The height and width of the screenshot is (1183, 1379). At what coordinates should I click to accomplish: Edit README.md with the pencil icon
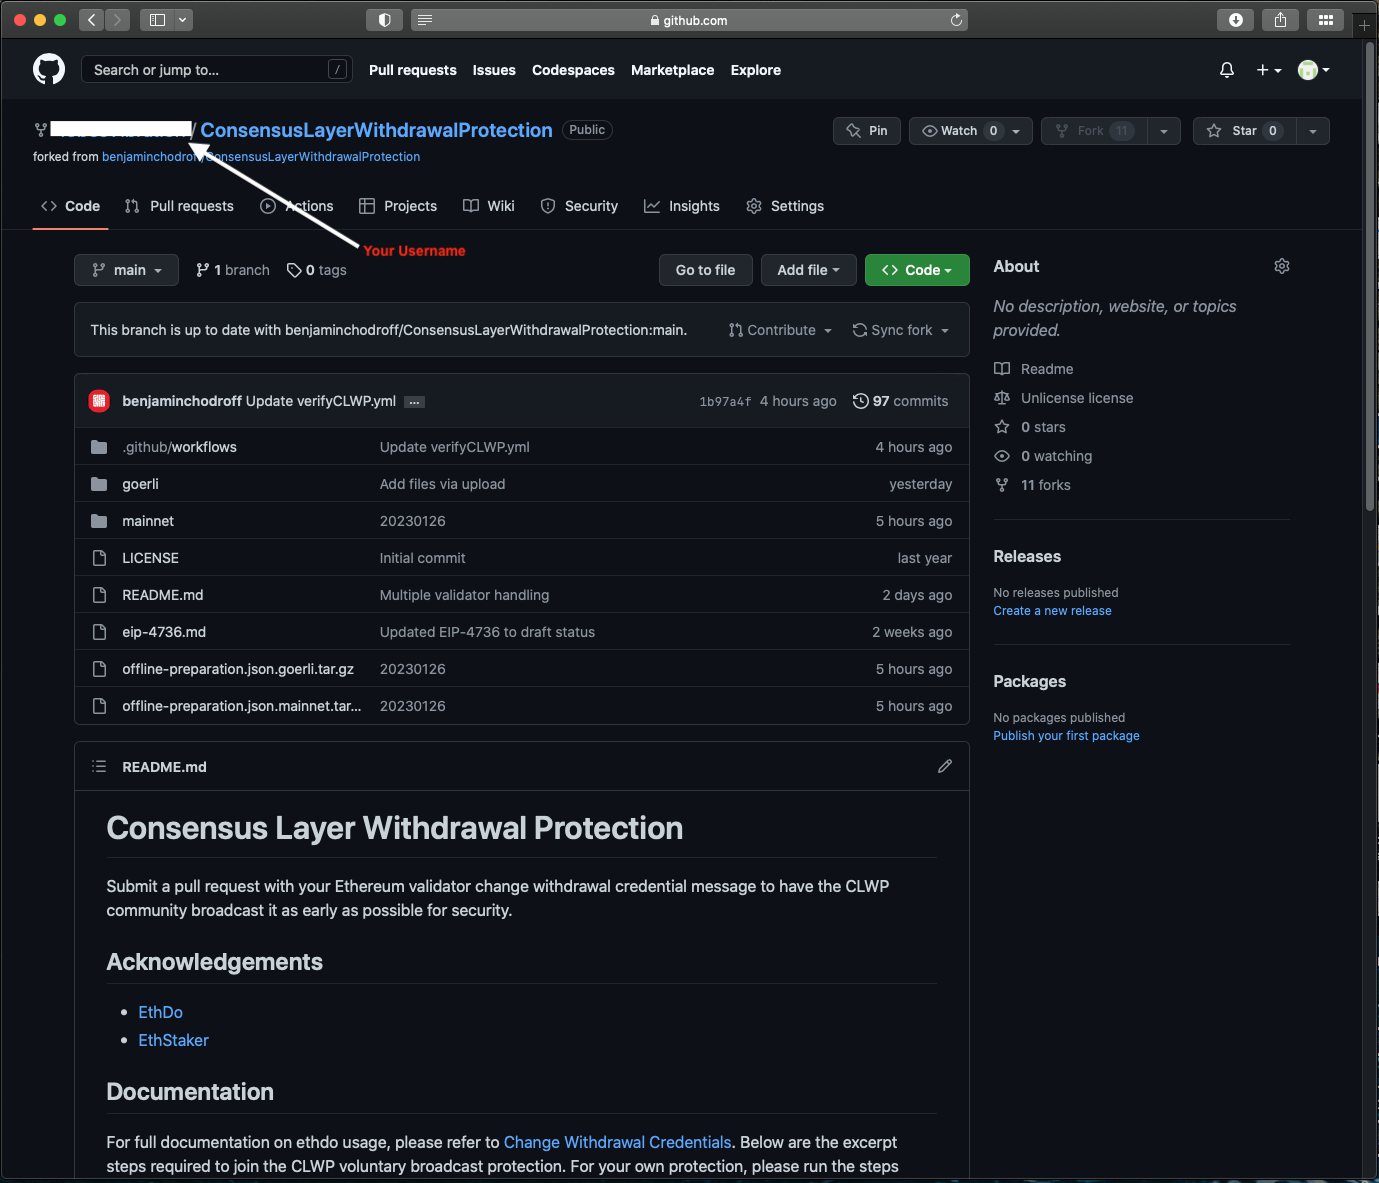[945, 766]
